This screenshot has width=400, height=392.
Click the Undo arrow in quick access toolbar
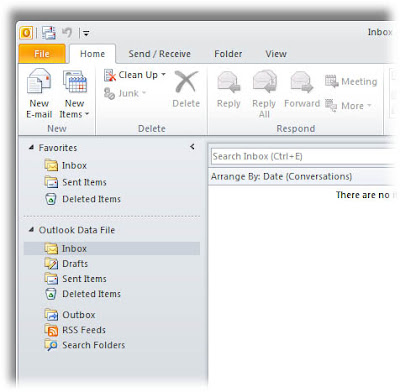click(67, 32)
